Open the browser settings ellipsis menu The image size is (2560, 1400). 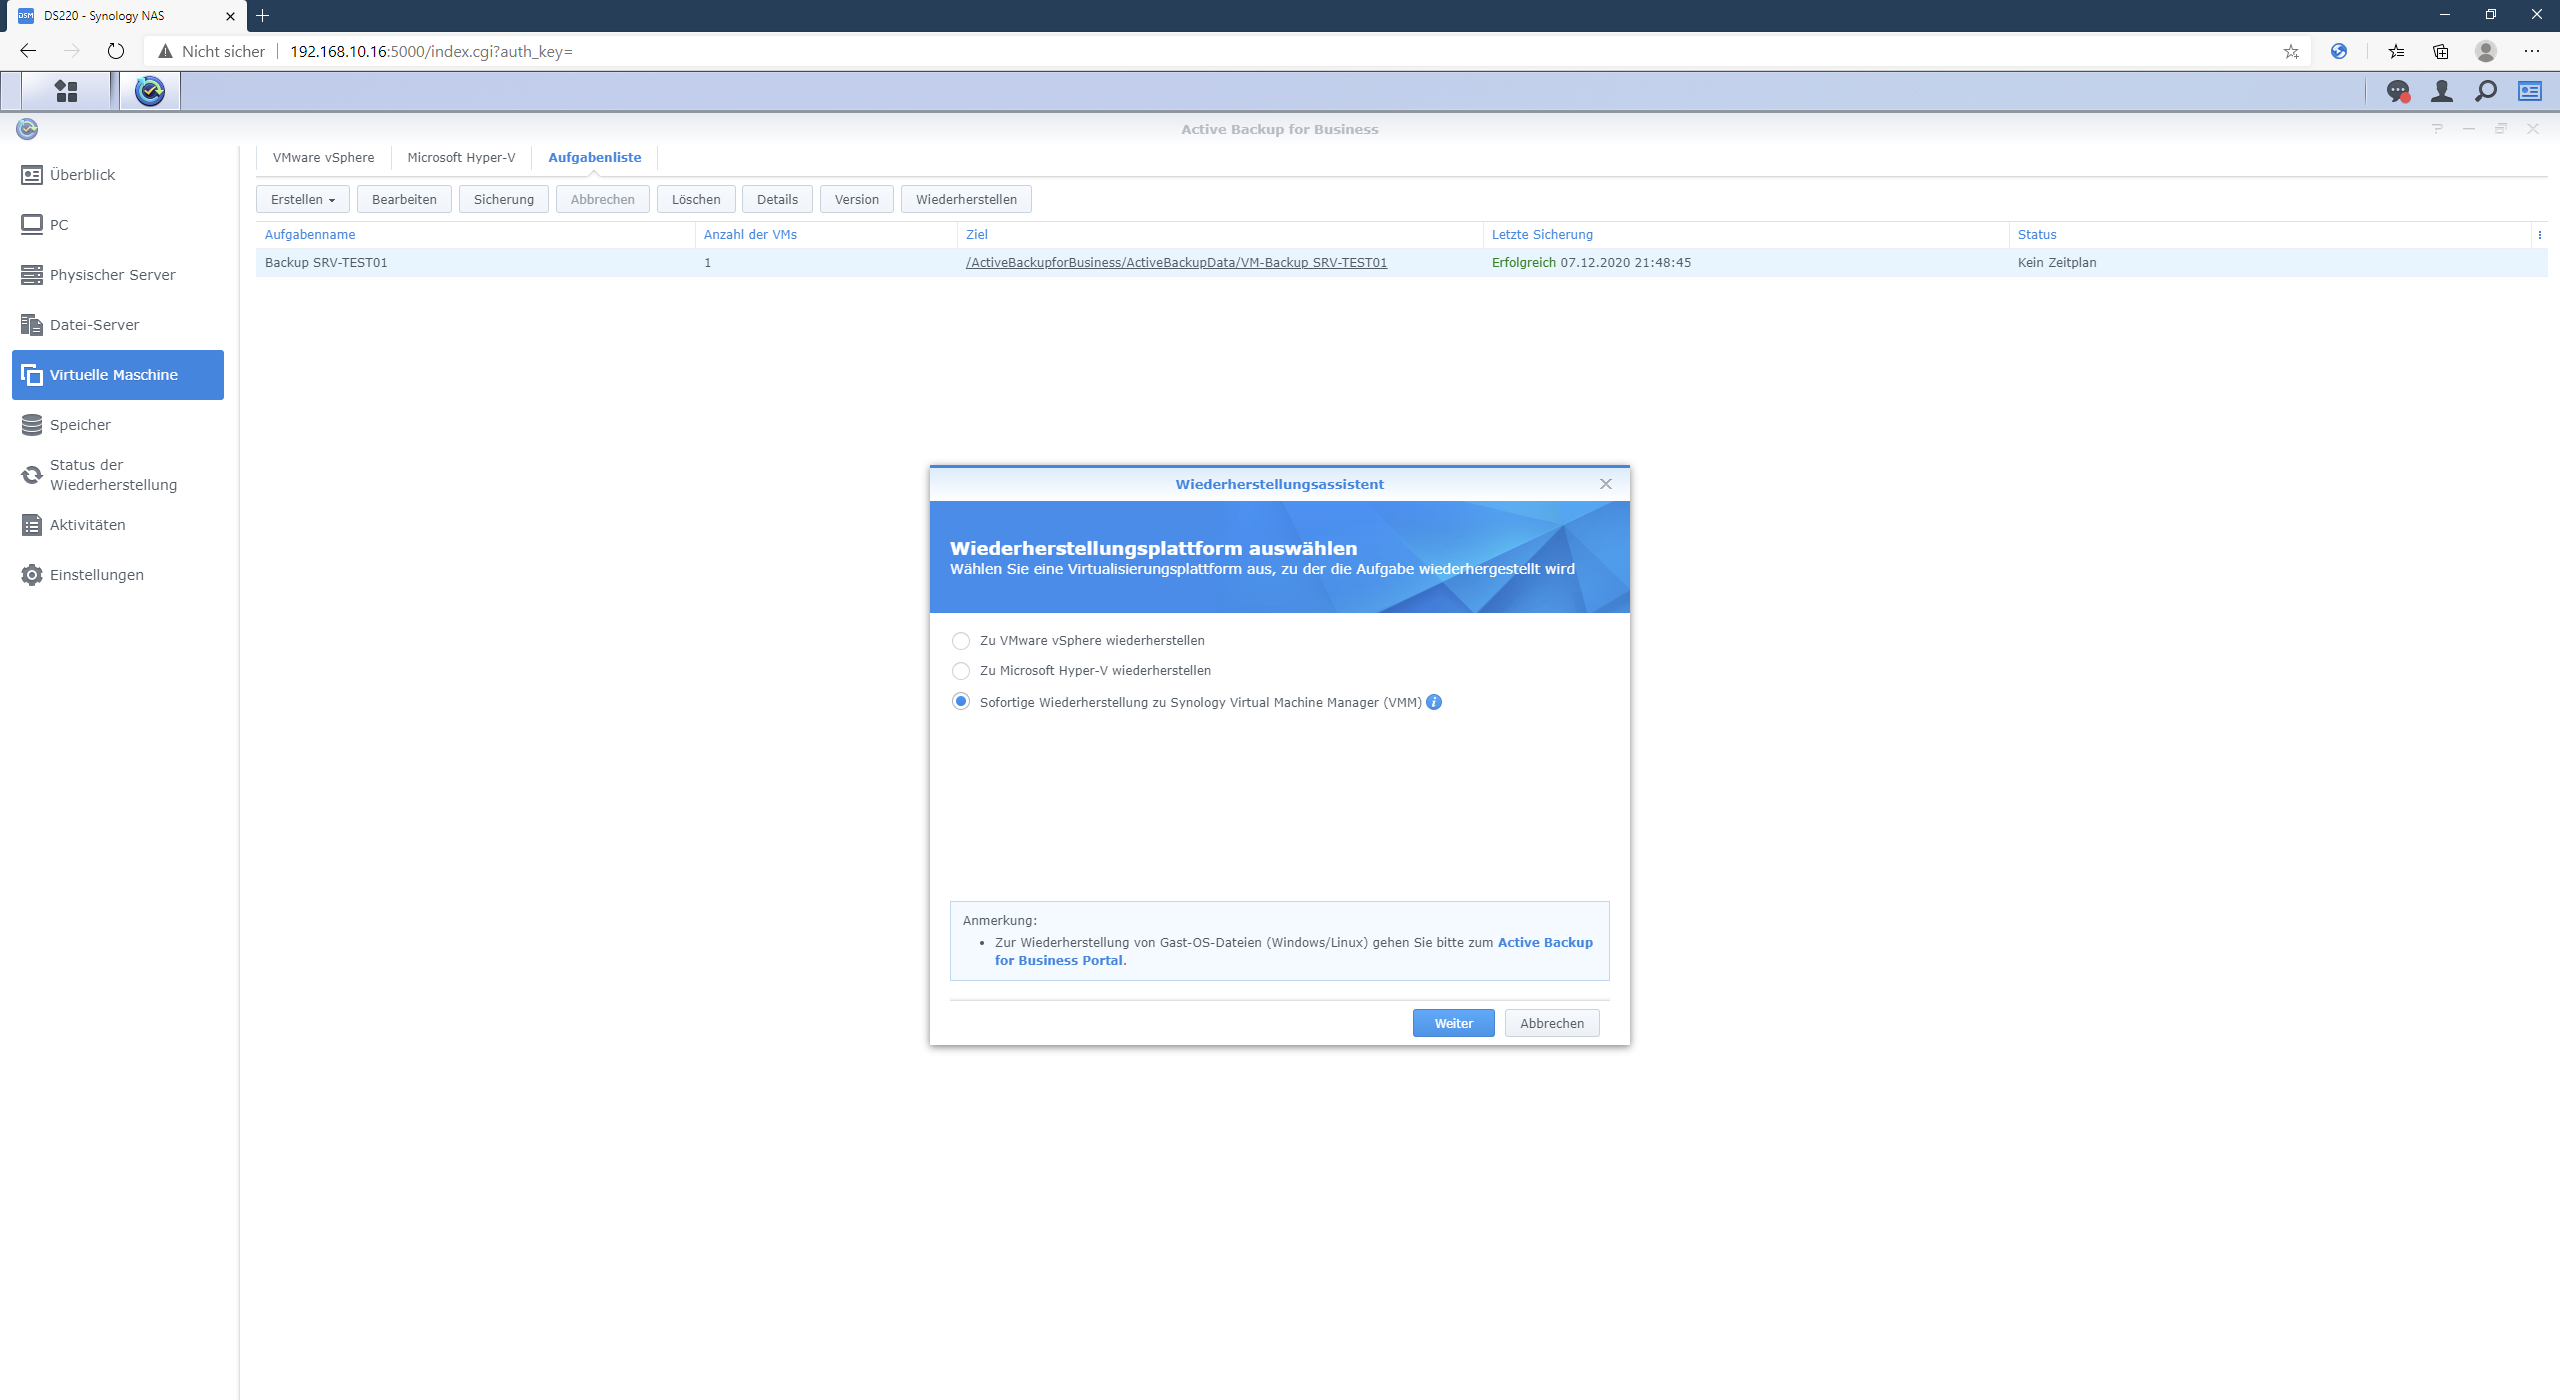[2531, 51]
